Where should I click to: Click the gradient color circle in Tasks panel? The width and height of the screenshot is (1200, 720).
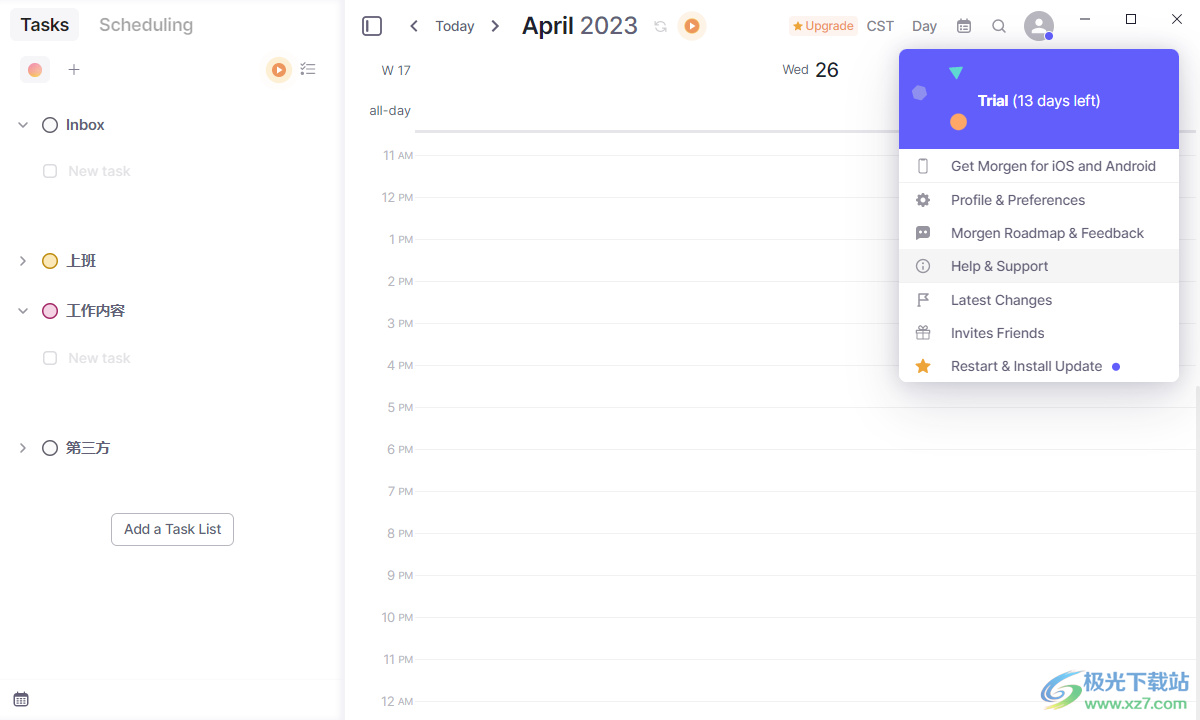click(35, 69)
